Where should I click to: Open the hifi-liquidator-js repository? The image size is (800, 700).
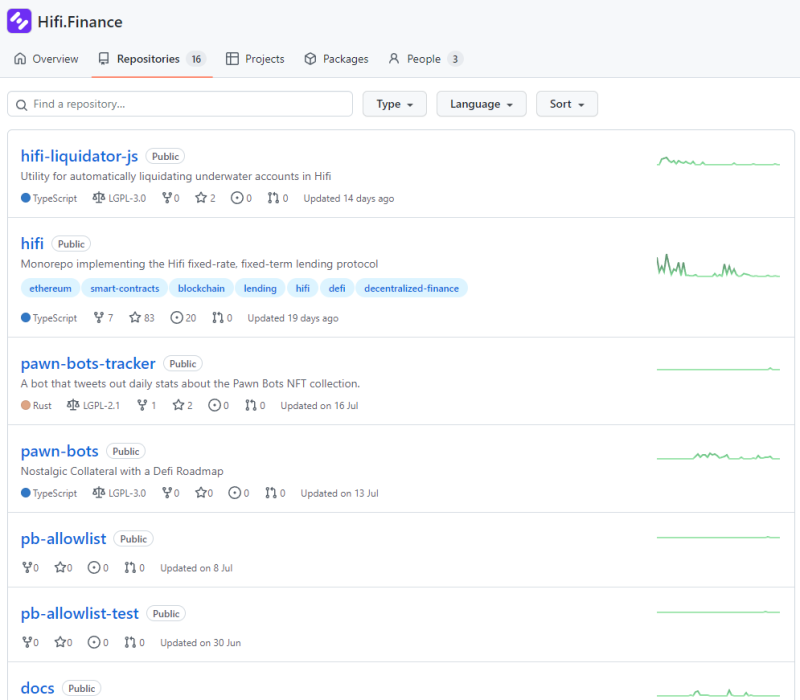(79, 156)
